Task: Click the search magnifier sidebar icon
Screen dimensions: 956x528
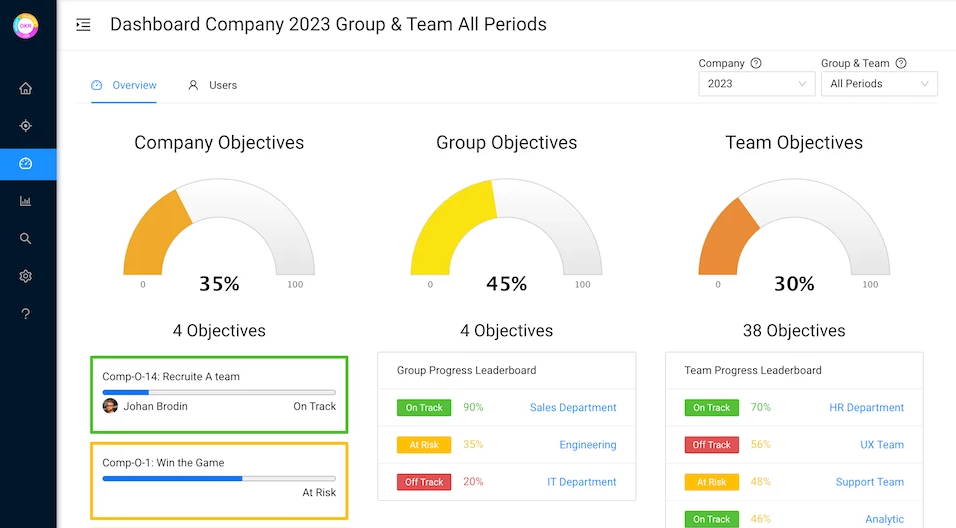Action: (x=25, y=238)
